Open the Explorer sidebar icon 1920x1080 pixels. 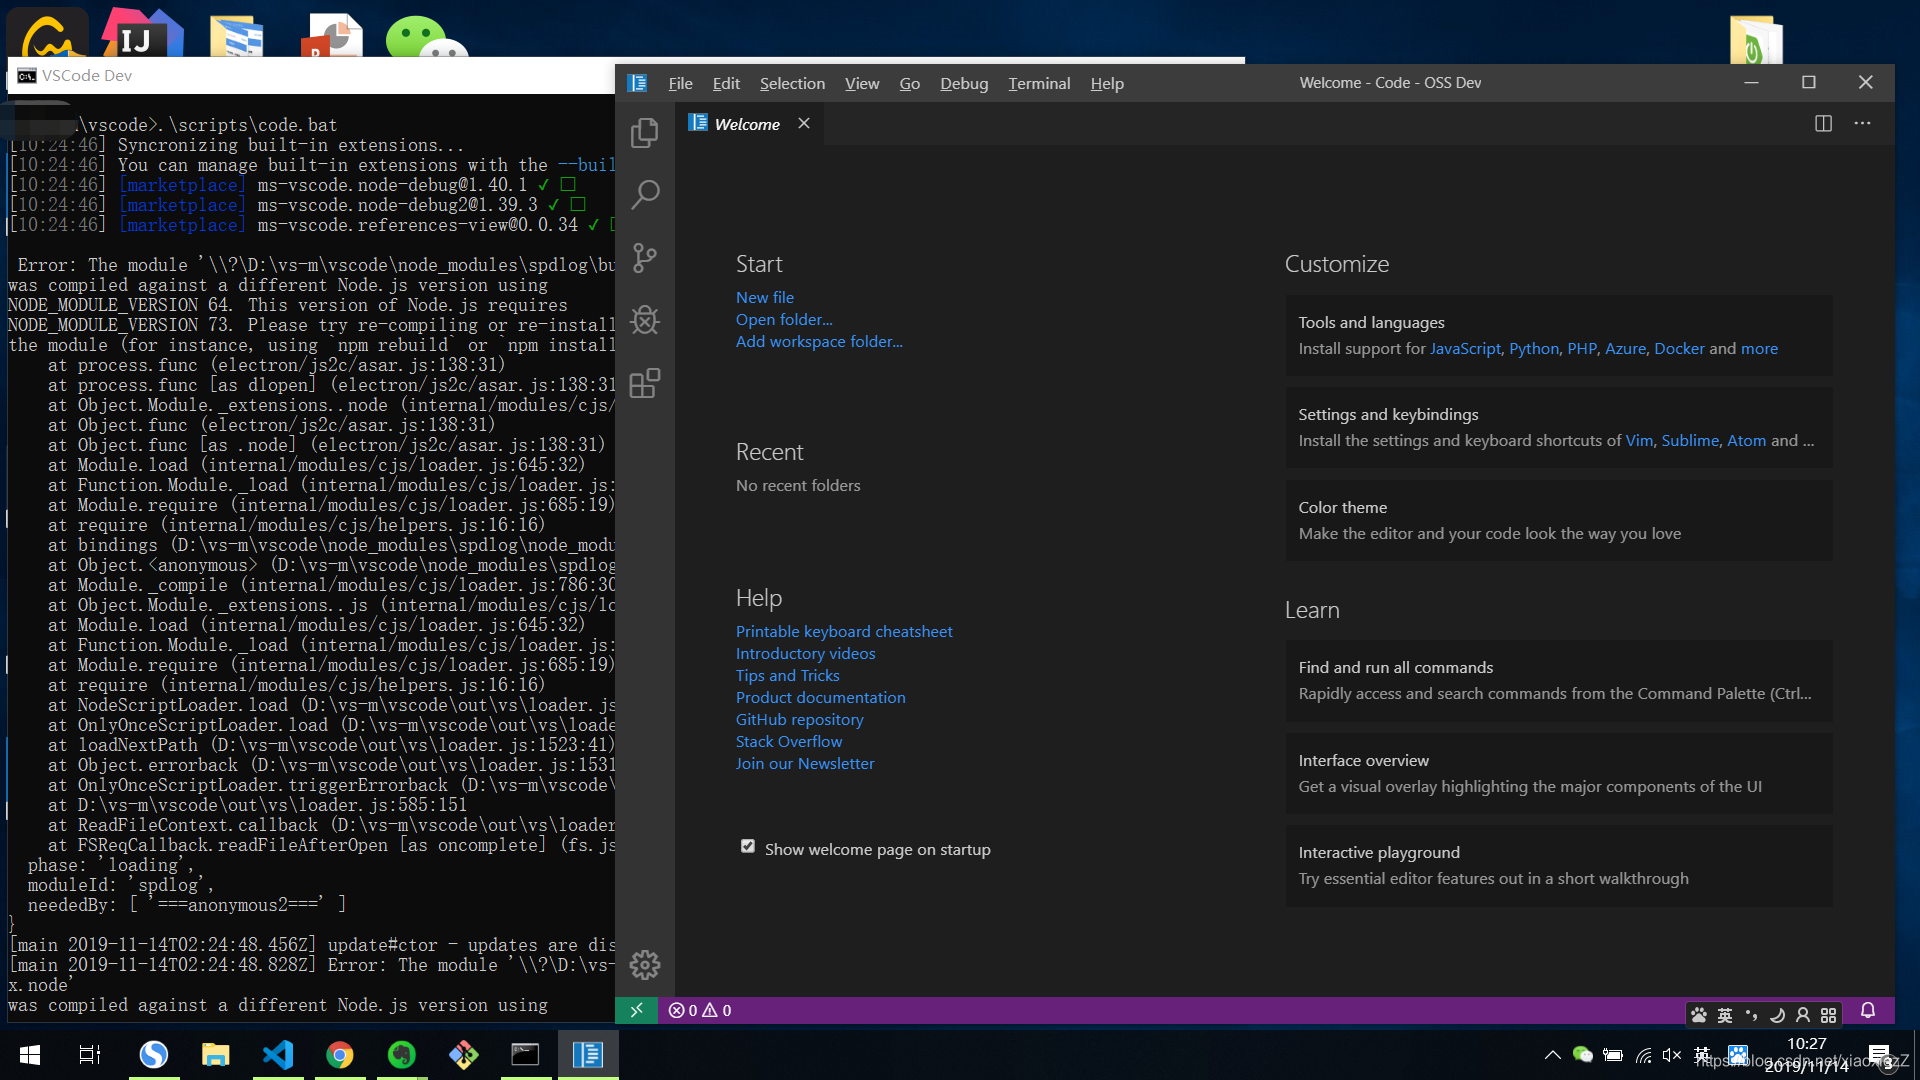coord(645,132)
